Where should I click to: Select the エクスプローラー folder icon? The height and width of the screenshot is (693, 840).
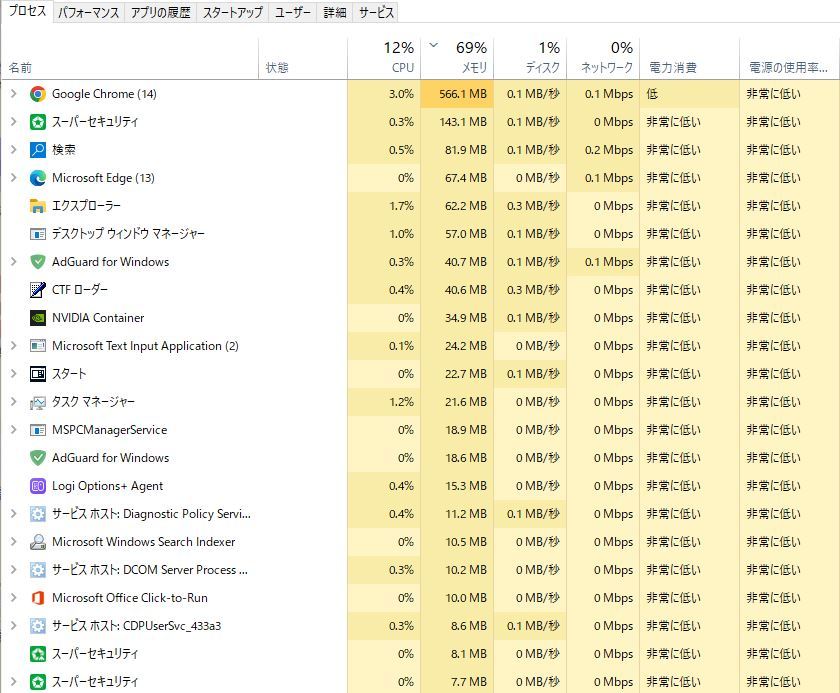pyautogui.click(x=38, y=206)
